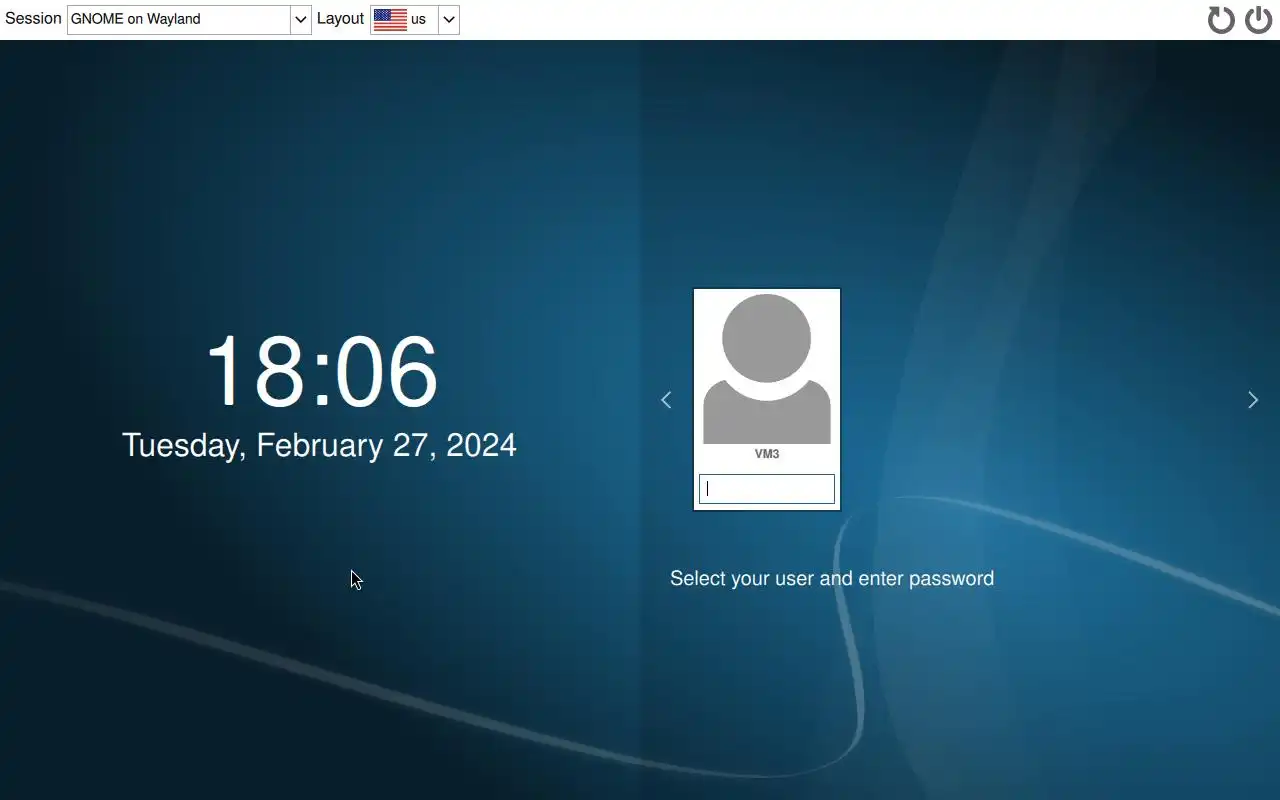The height and width of the screenshot is (800, 1280).
Task: Open the keyboard Layout dropdown arrow
Action: tap(449, 19)
